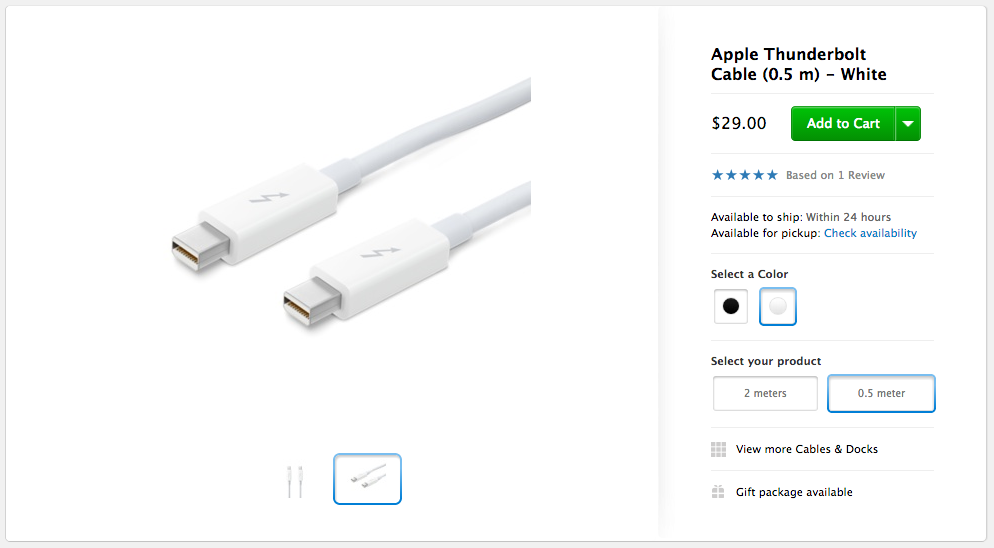Click the fifth blue rating star
Viewport: 994px width, 548px height.
click(x=771, y=175)
